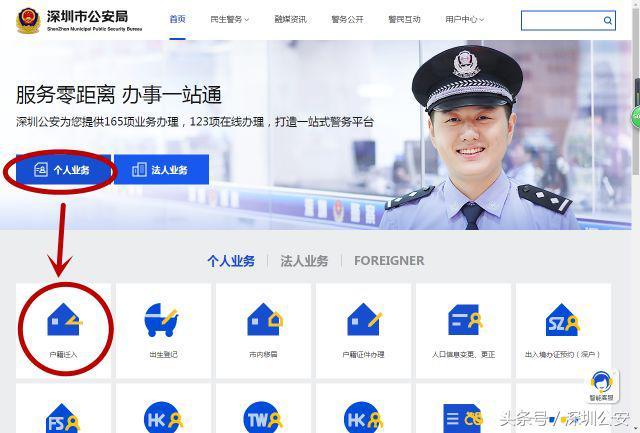This screenshot has width=640, height=433.
Task: Switch to the 法人业务 tab
Action: (x=304, y=261)
